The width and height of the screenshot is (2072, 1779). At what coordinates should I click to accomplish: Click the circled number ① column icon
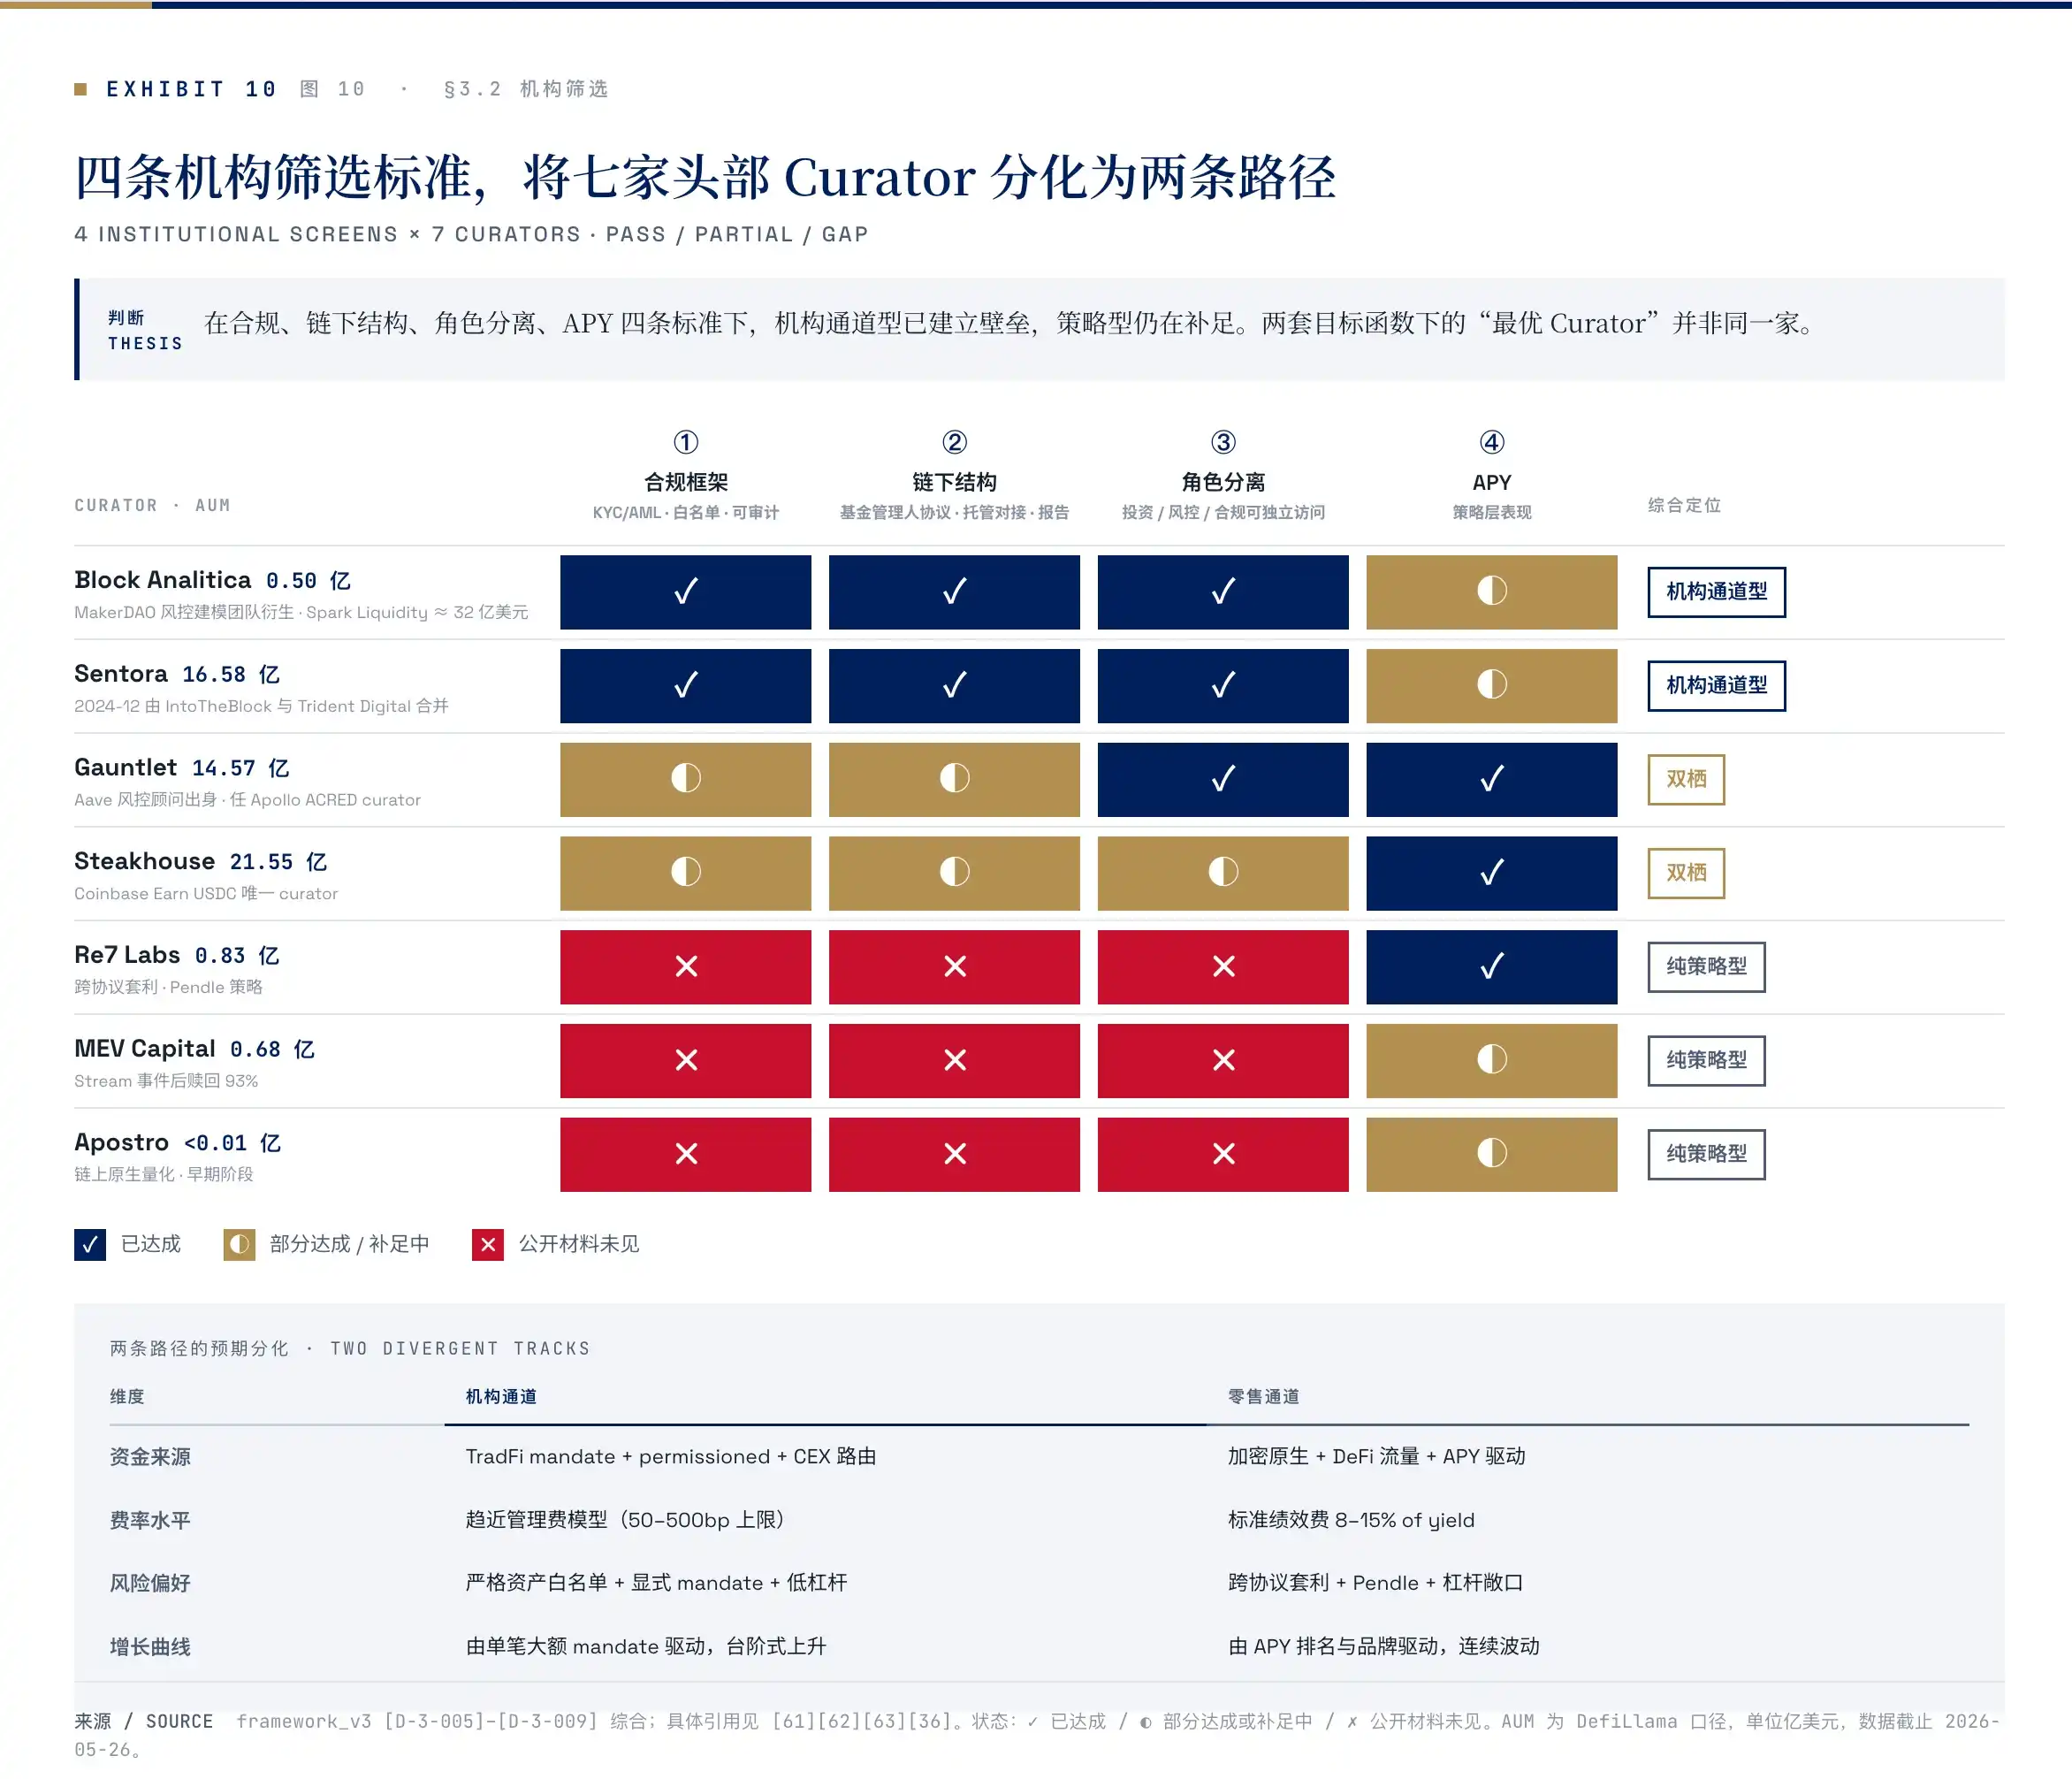[686, 442]
